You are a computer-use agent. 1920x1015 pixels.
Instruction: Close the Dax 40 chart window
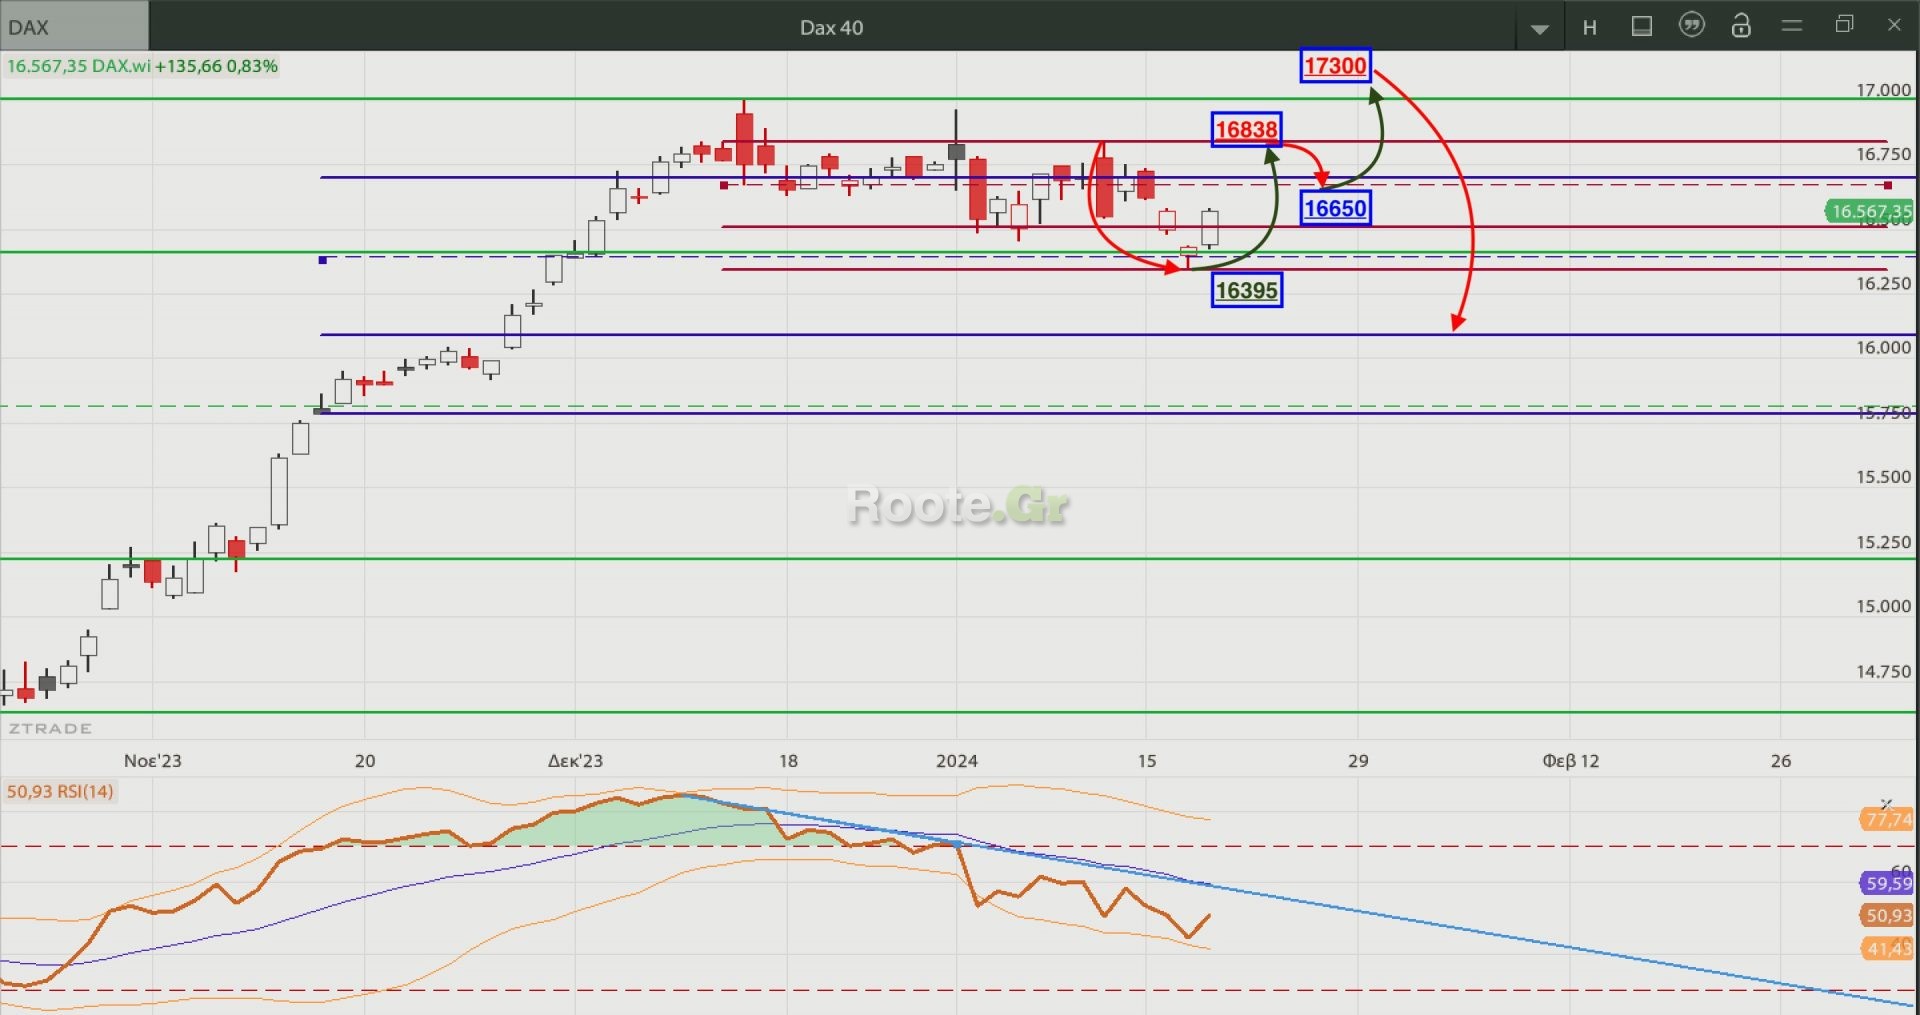(1894, 25)
